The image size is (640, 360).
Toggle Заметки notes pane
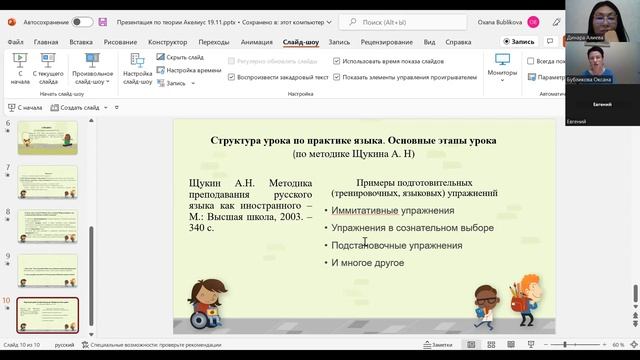click(438, 345)
